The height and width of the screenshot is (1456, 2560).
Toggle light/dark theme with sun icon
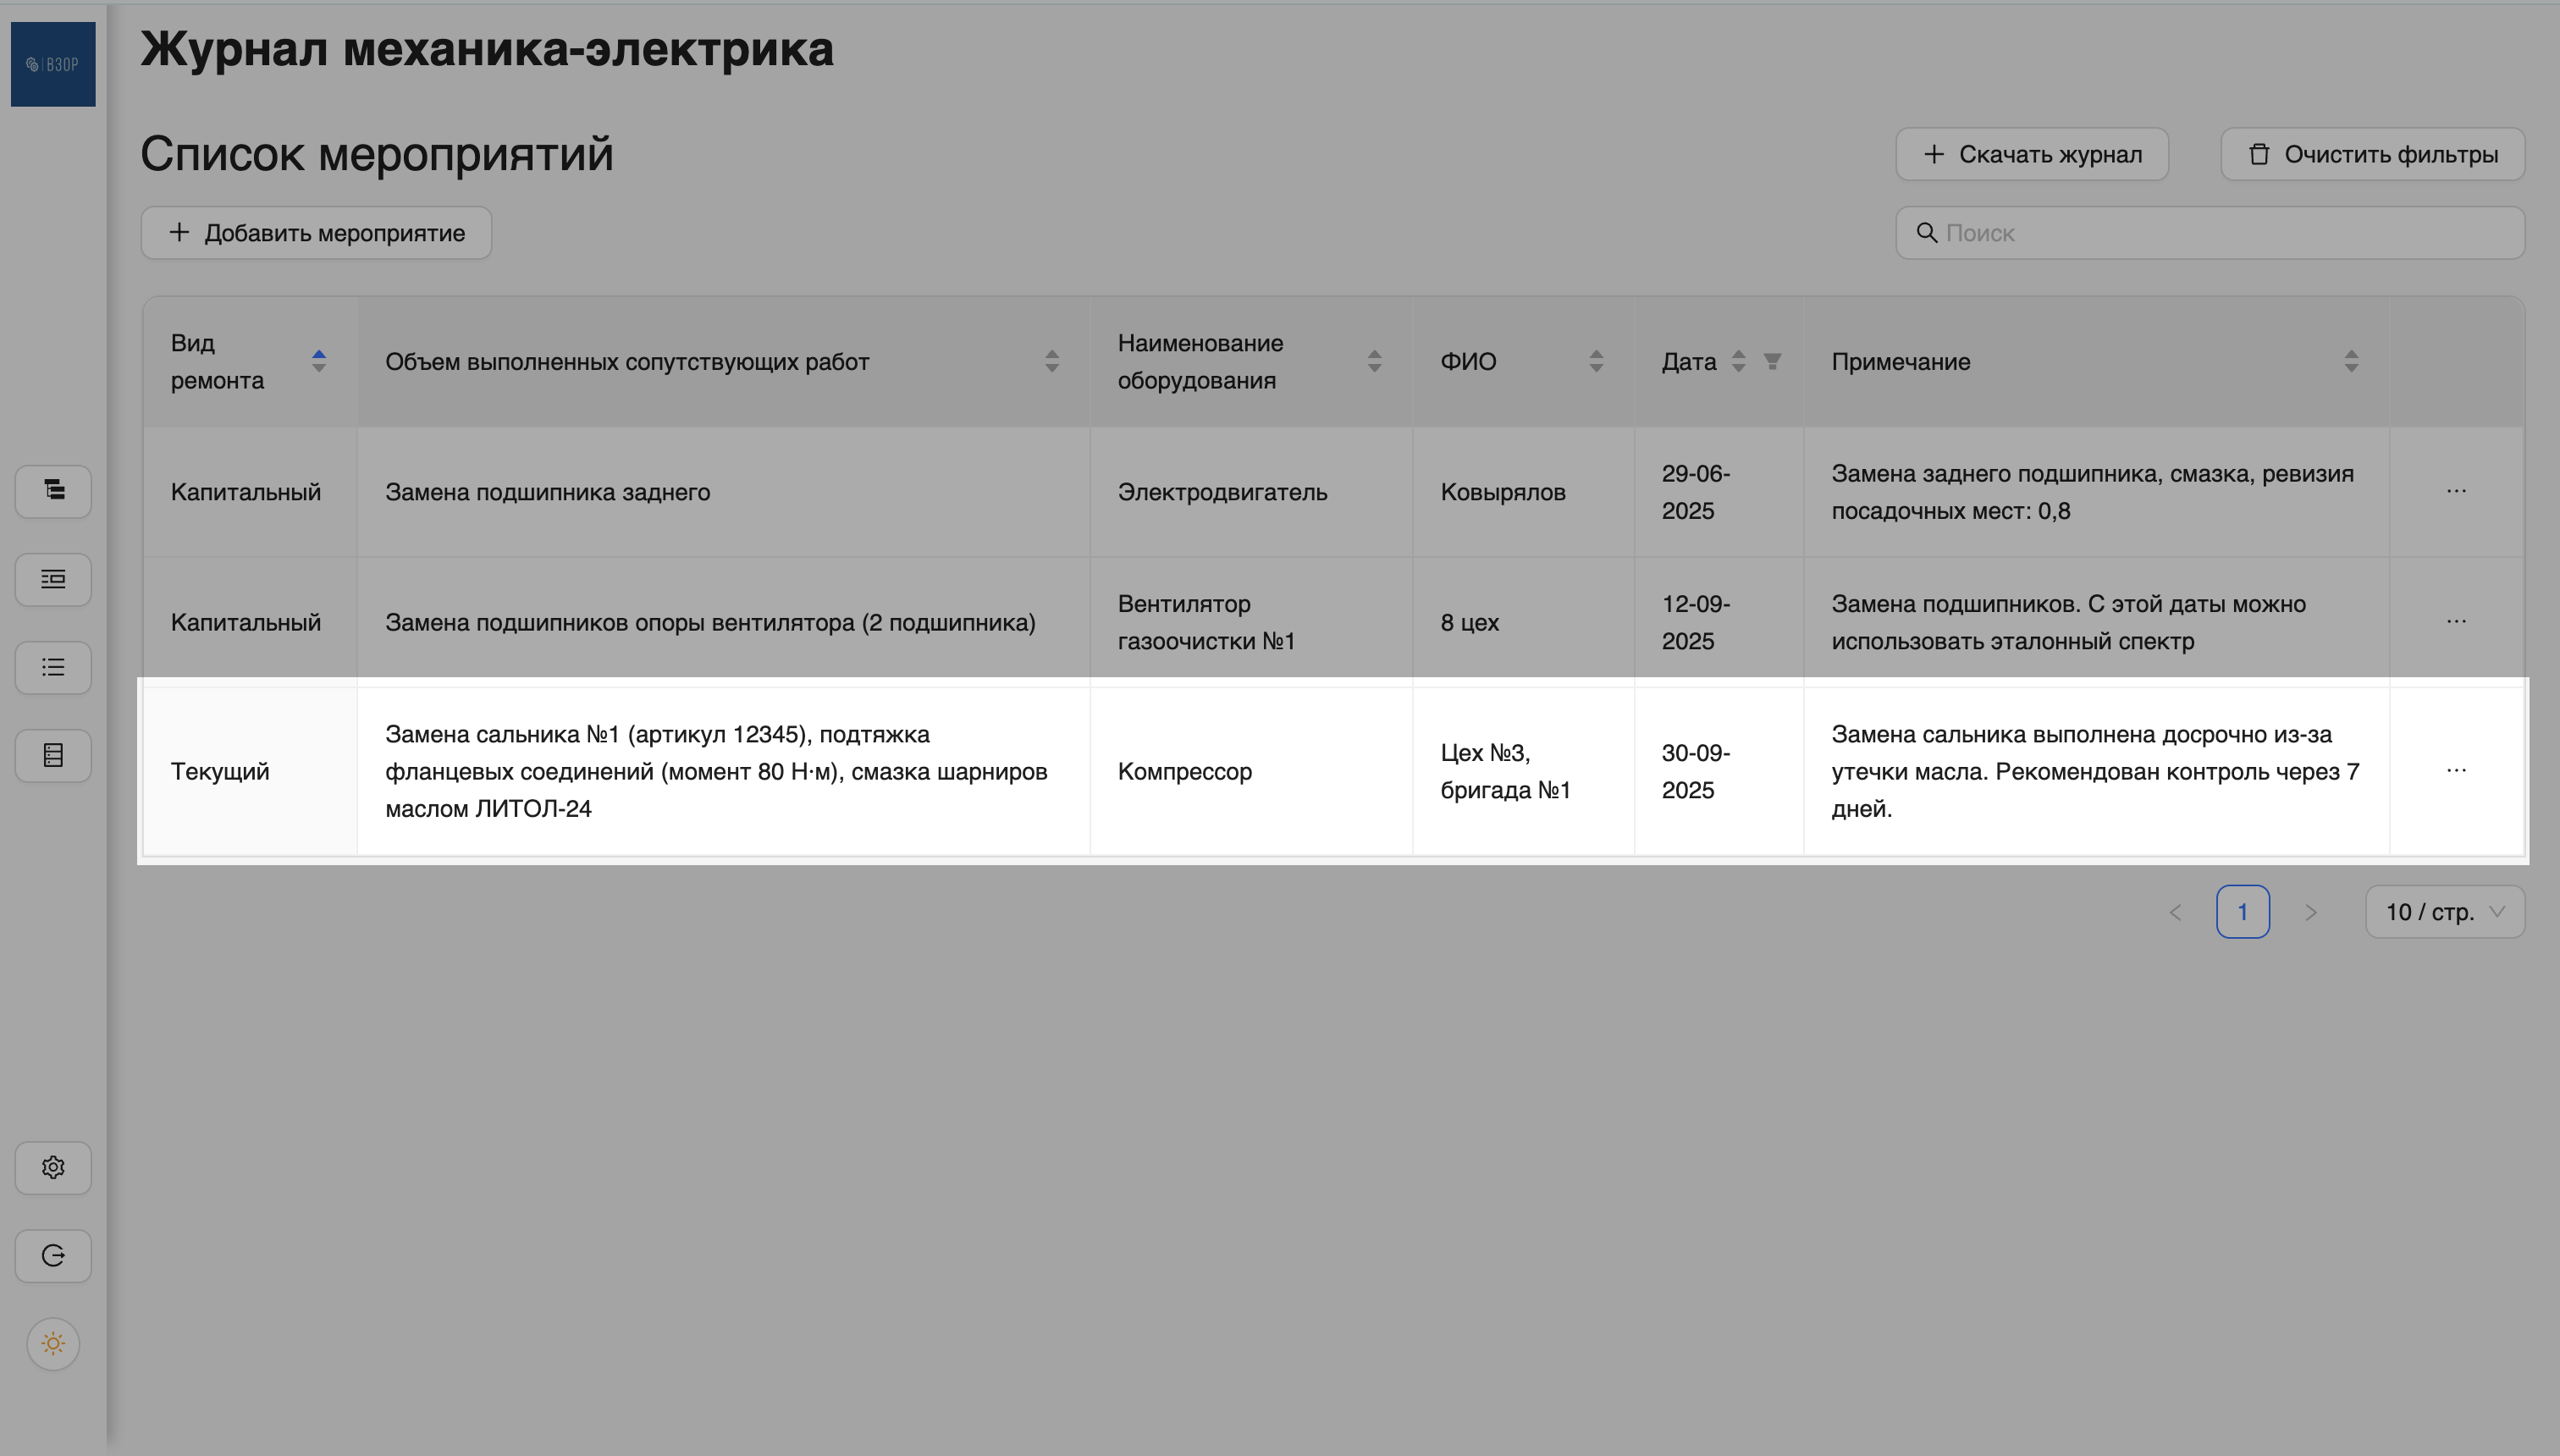(x=52, y=1344)
